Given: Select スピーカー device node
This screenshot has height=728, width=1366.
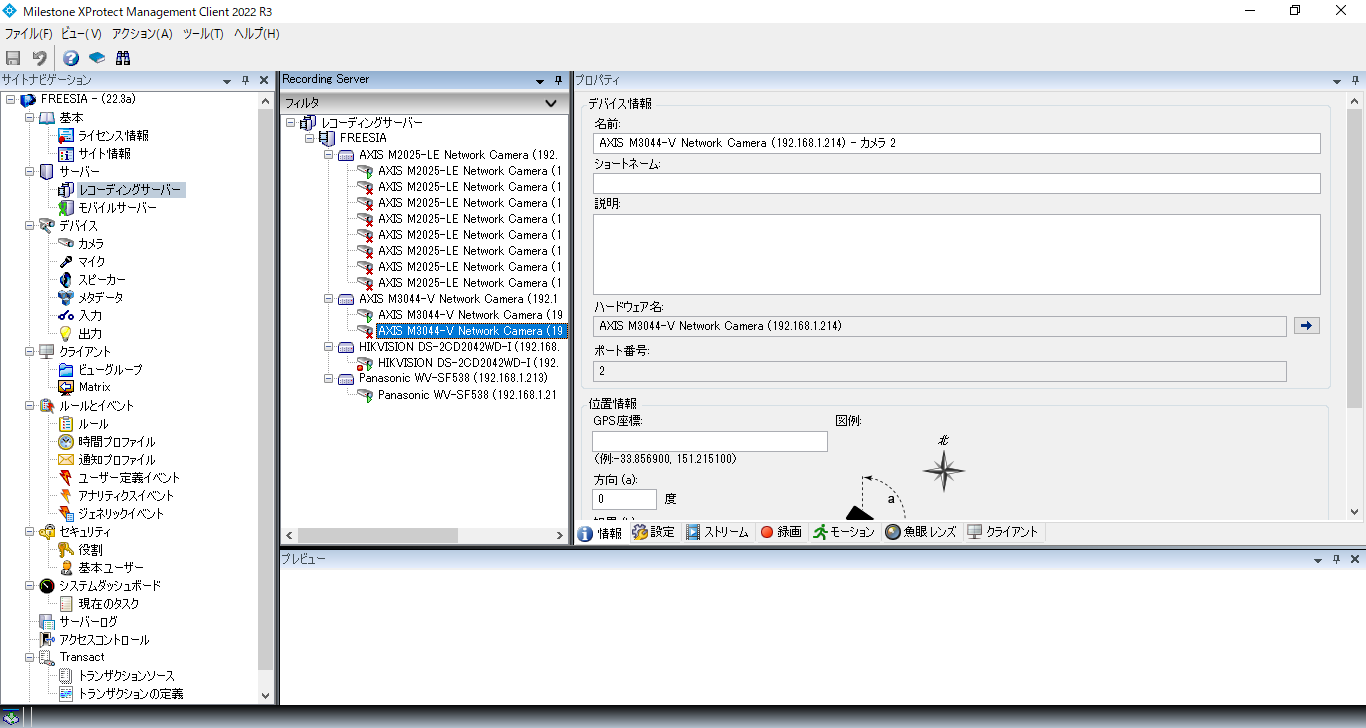Looking at the screenshot, I should [x=102, y=280].
